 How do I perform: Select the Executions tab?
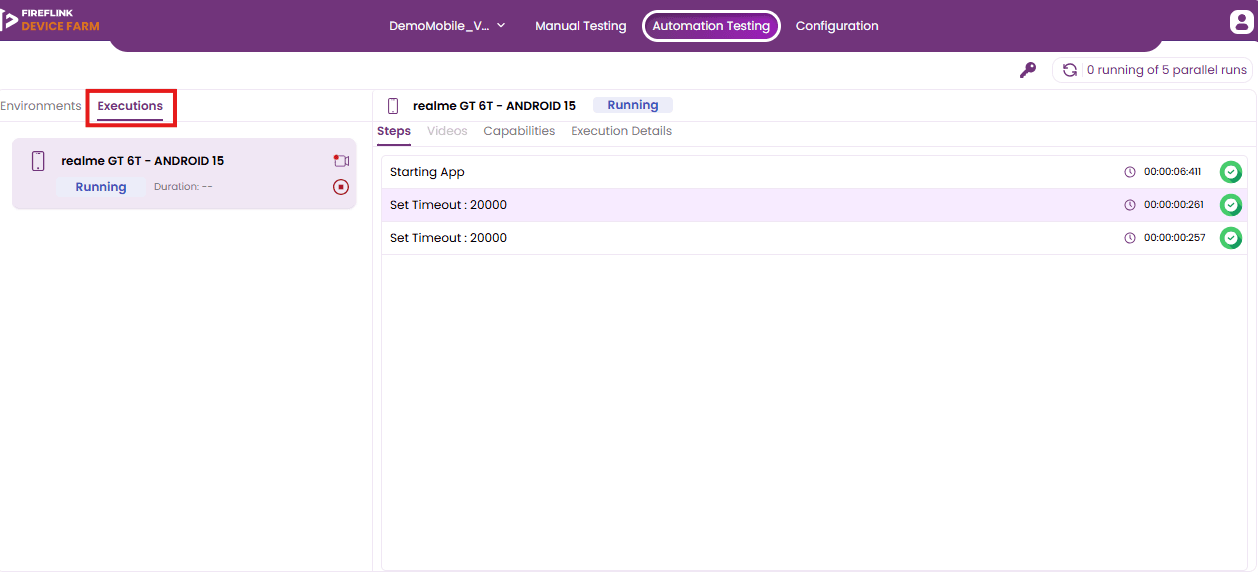tap(130, 106)
